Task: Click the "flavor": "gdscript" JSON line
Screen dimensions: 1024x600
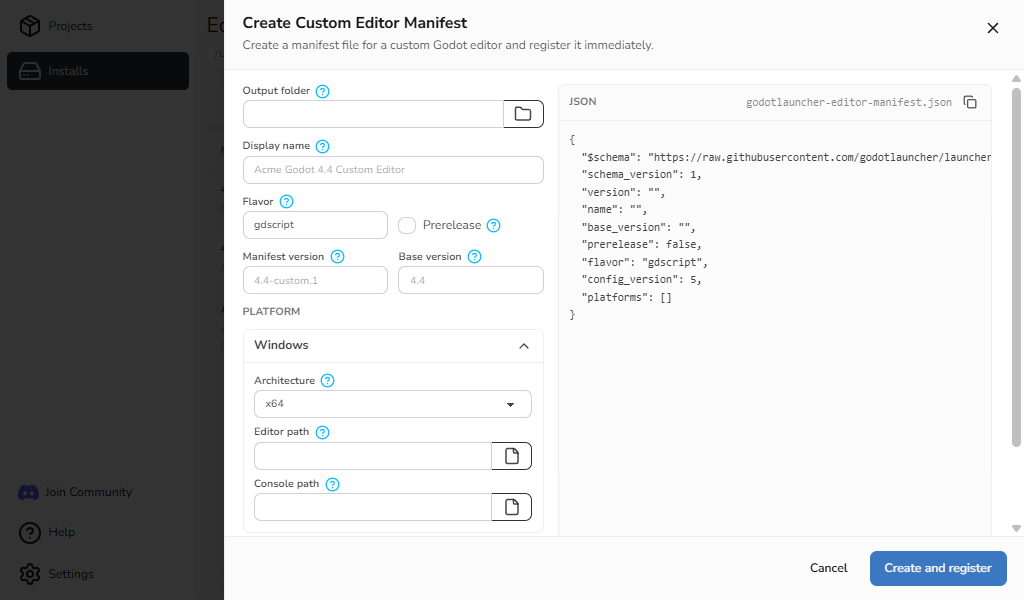Action: coord(645,262)
